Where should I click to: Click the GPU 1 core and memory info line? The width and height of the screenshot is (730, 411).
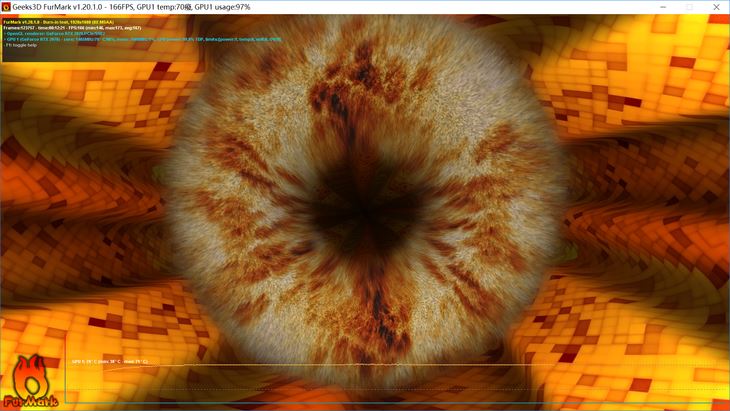pos(143,40)
